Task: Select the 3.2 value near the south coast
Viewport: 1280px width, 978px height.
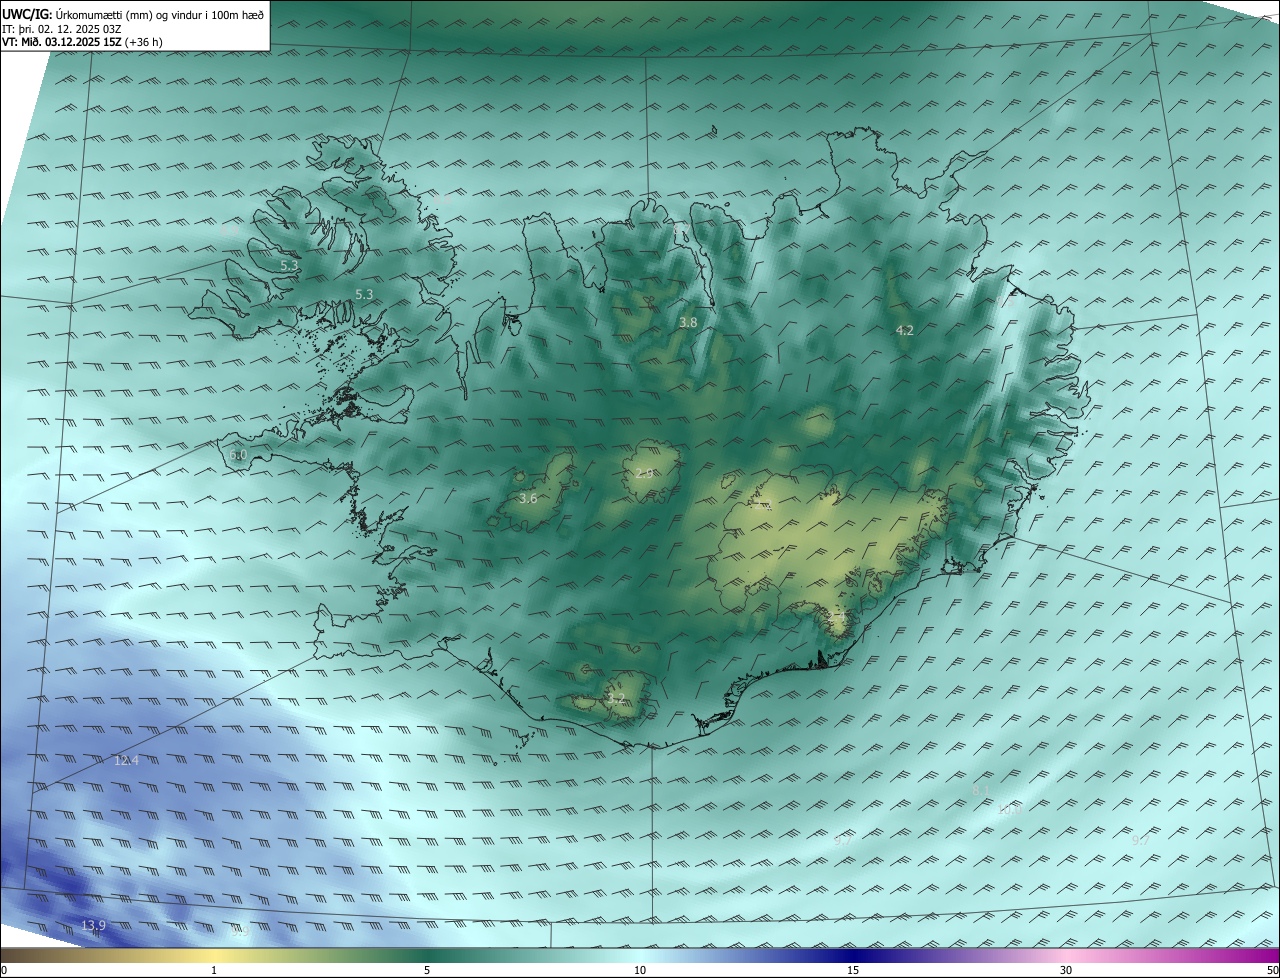Action: (616, 698)
